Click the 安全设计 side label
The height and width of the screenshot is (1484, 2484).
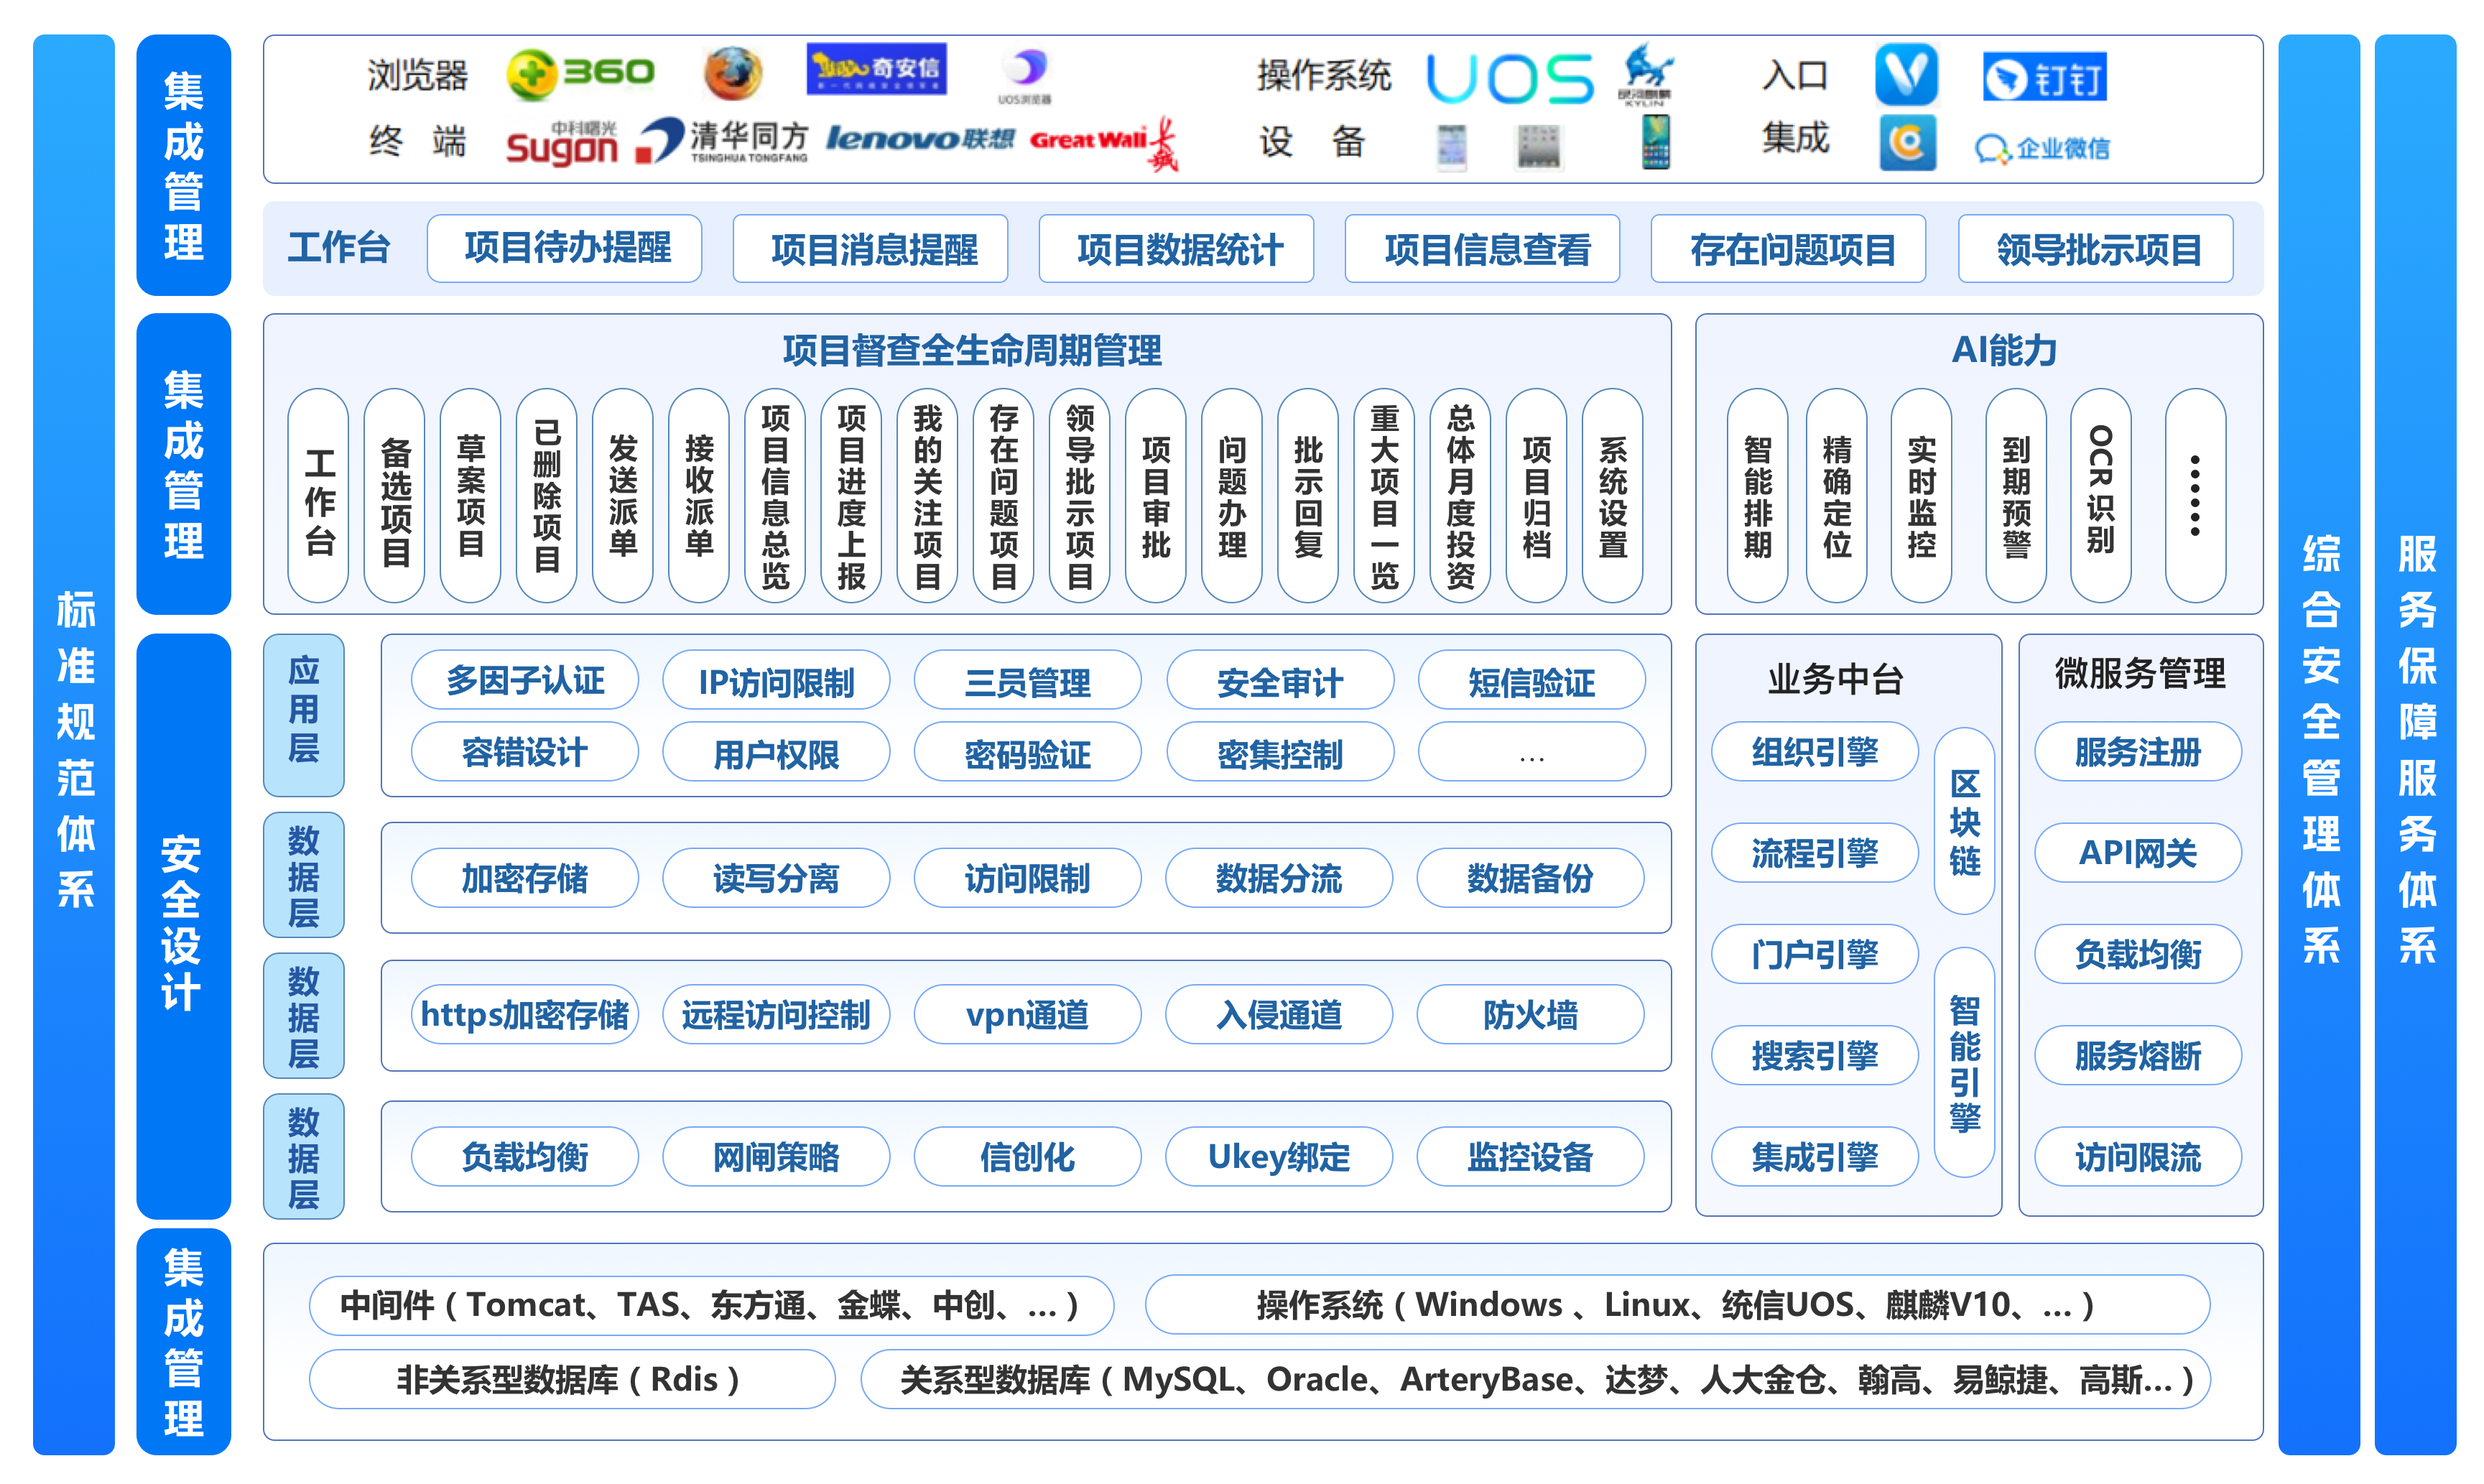[x=183, y=925]
